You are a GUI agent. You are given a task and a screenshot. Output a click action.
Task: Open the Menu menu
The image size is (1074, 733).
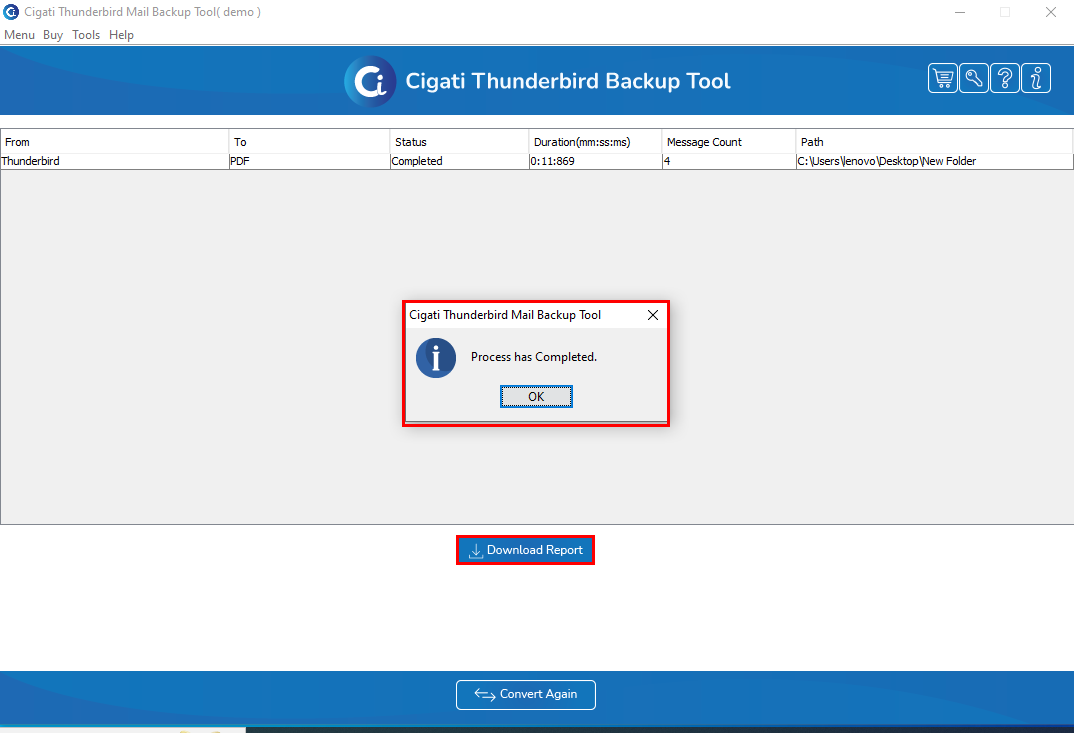point(19,35)
